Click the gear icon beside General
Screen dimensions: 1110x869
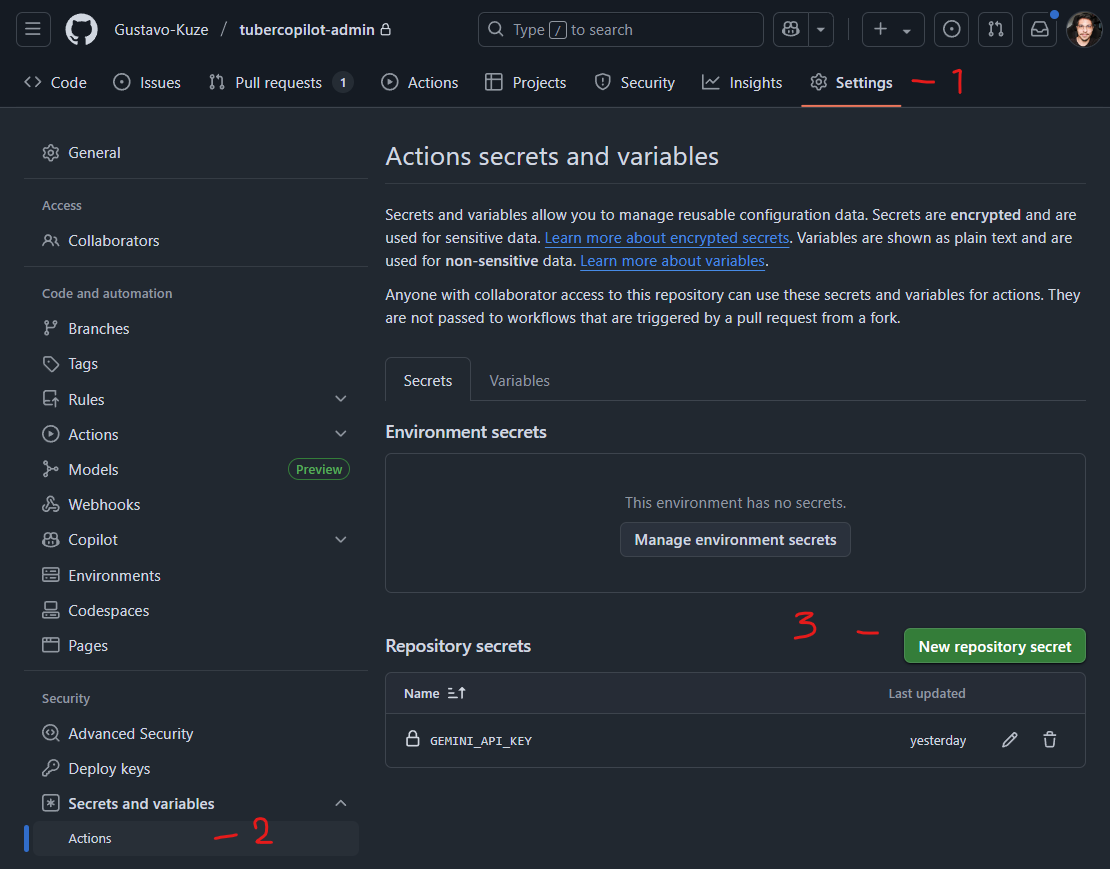pyautogui.click(x=51, y=153)
